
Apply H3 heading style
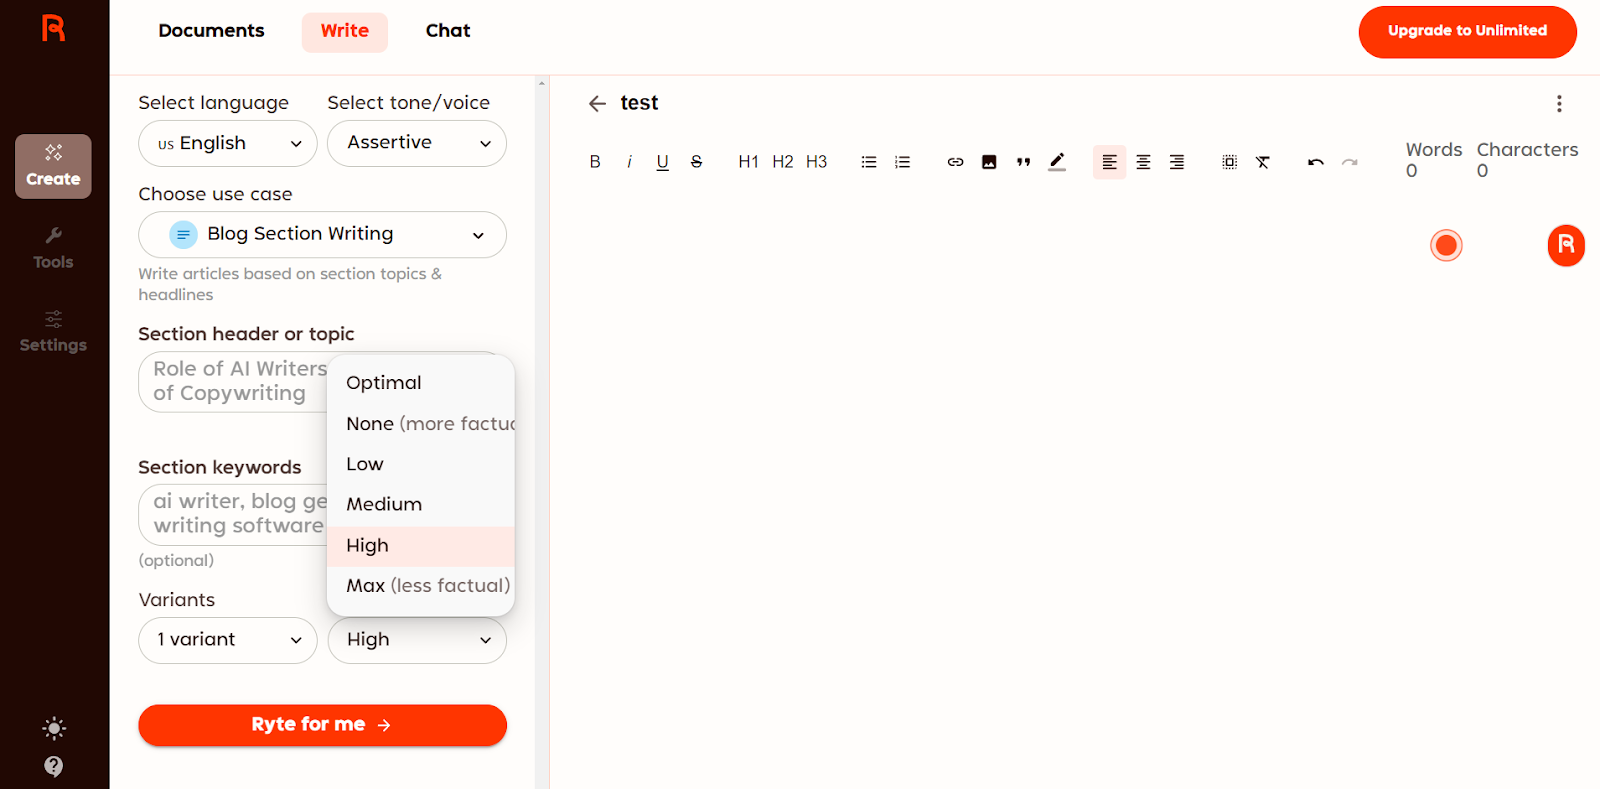(x=816, y=162)
